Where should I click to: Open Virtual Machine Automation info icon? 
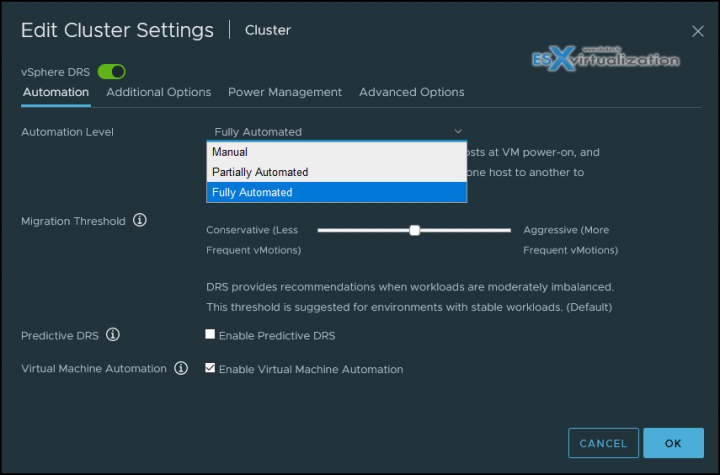181,369
